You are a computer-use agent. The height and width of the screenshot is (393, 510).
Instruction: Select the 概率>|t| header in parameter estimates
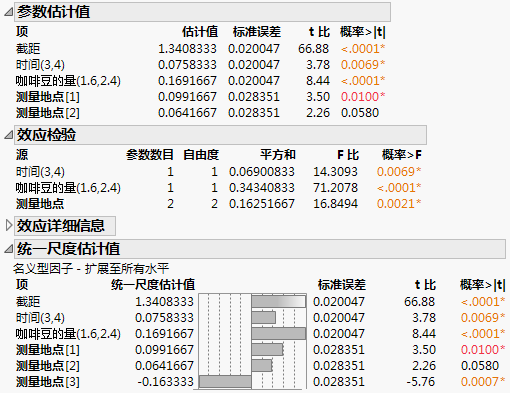[363, 32]
